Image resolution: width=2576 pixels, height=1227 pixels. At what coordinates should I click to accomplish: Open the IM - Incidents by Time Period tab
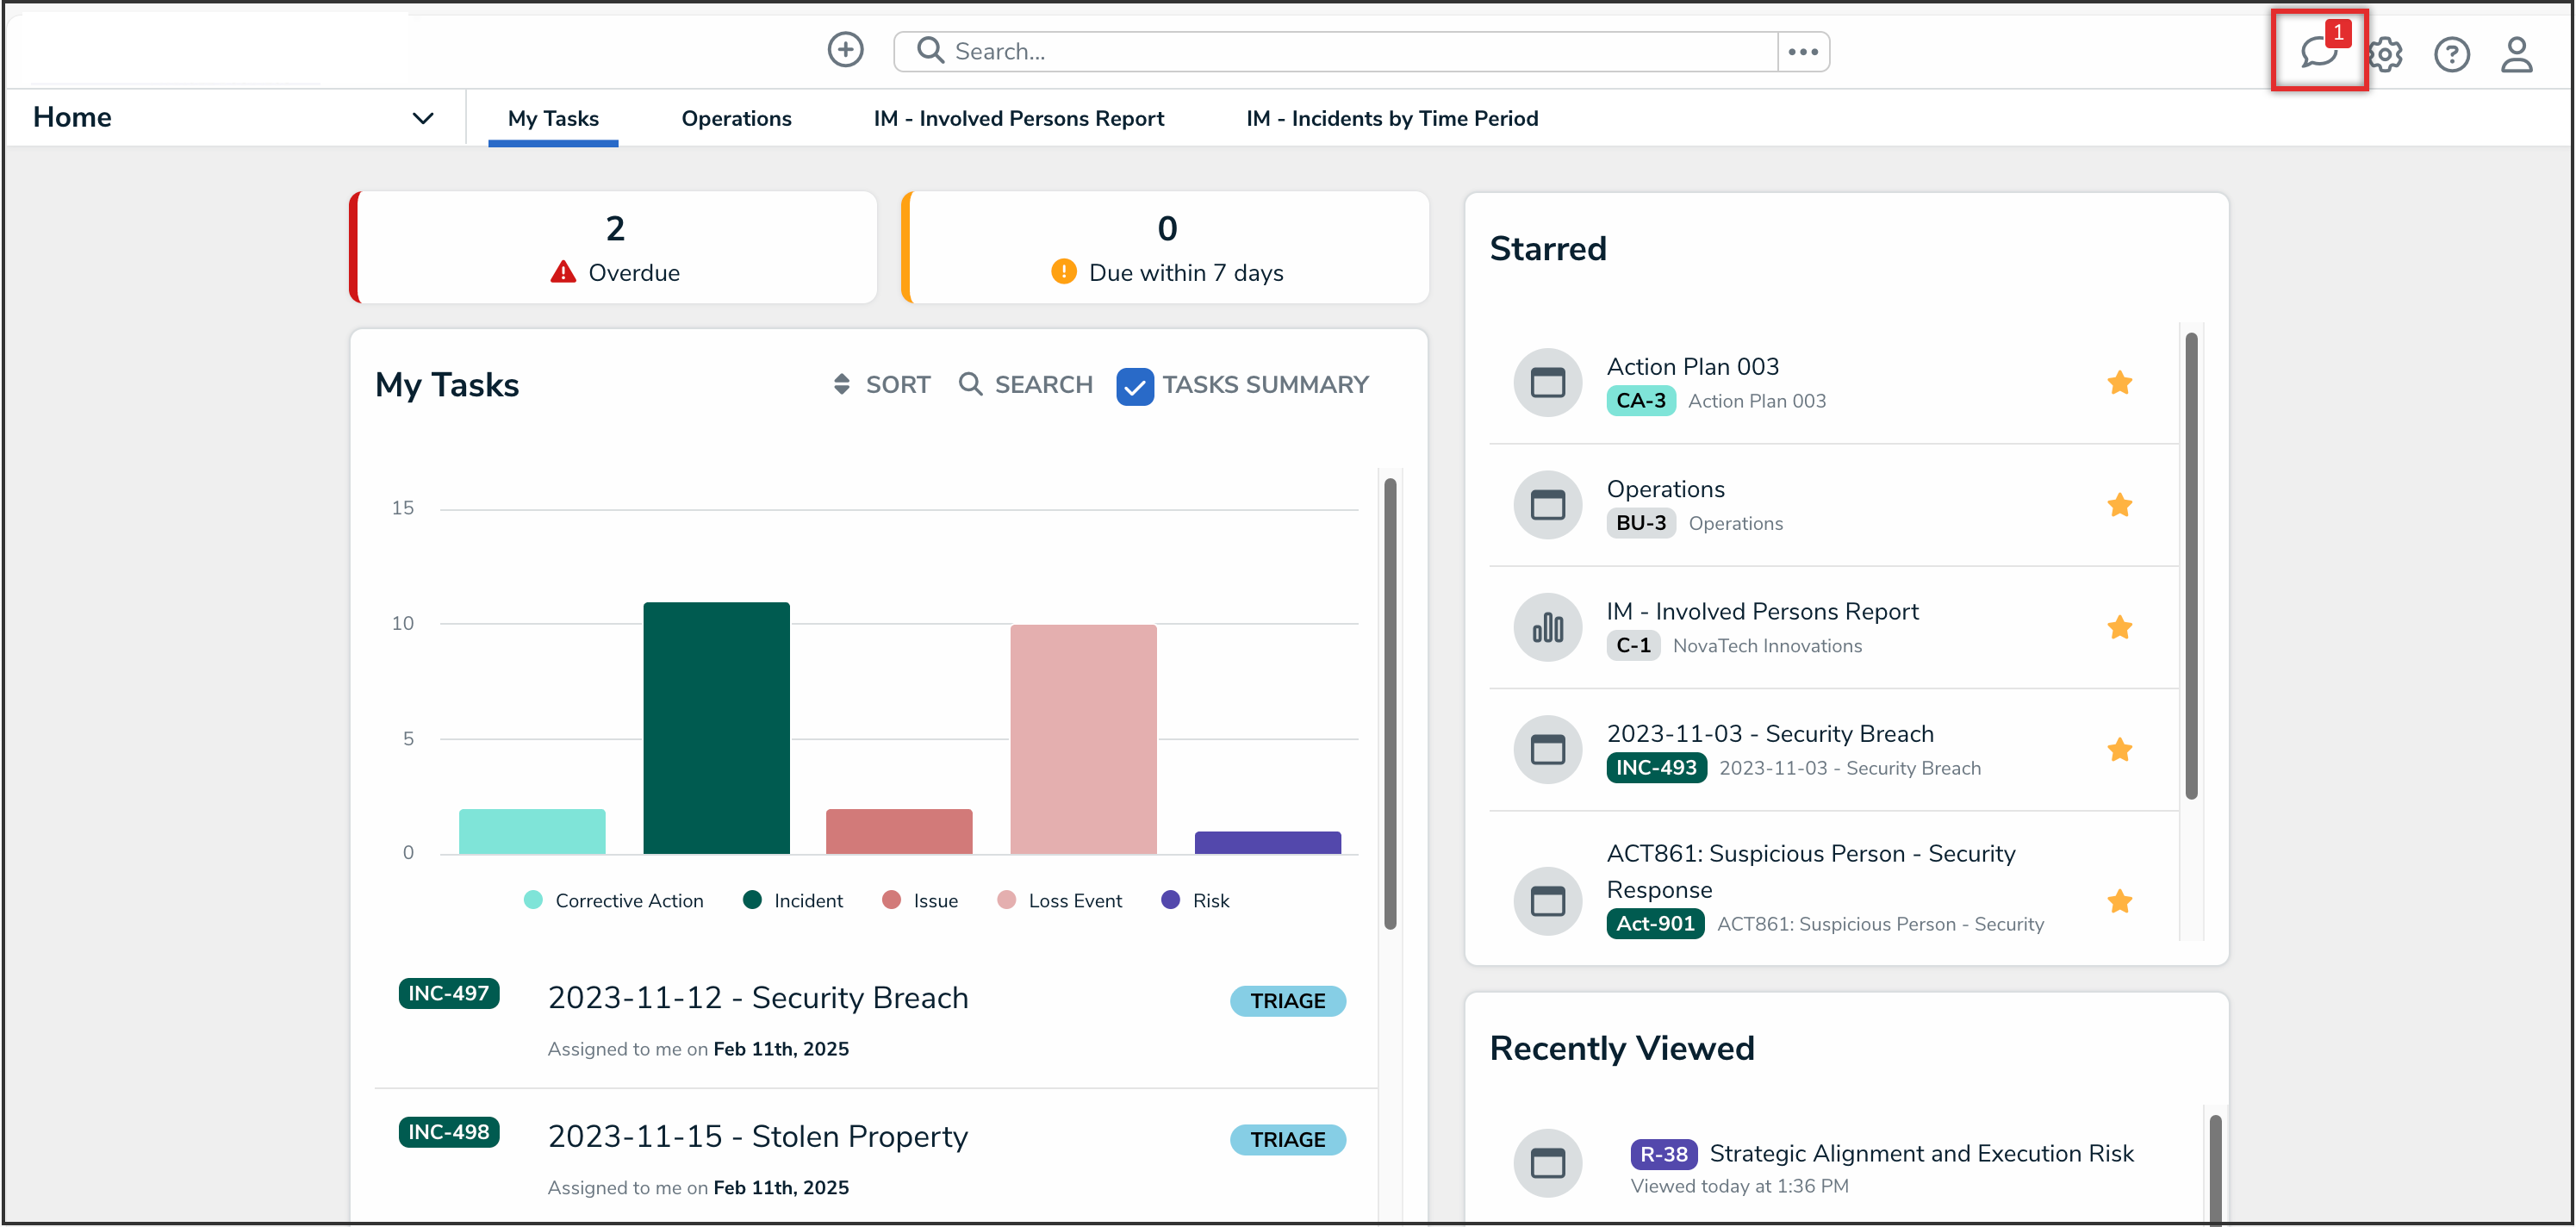click(1391, 118)
